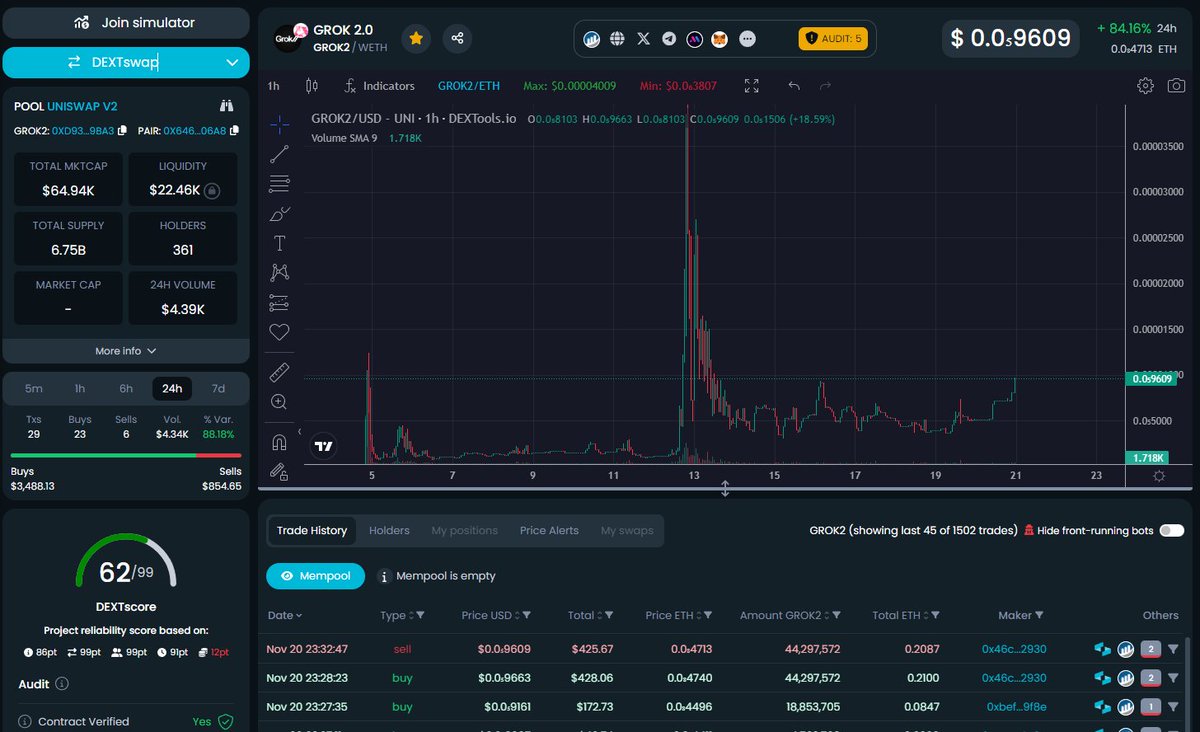Viewport: 1200px width, 732px height.
Task: Take a chart snapshot with camera icon
Action: pyautogui.click(x=1177, y=86)
